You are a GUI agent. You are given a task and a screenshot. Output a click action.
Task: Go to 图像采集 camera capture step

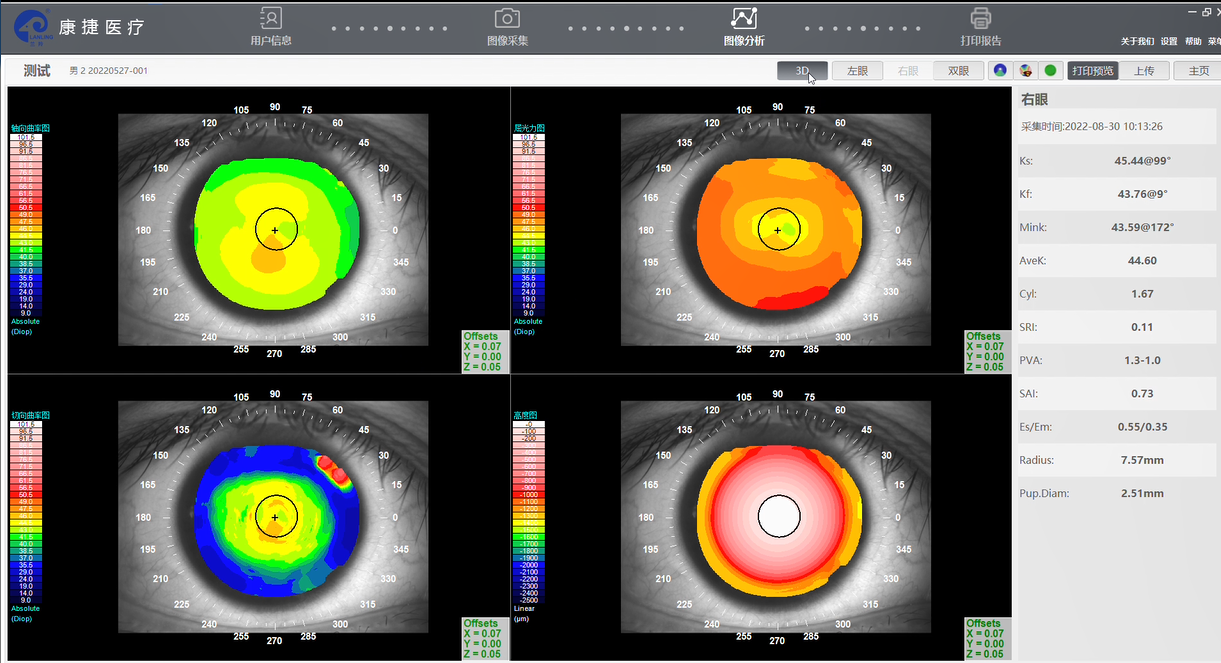[507, 19]
